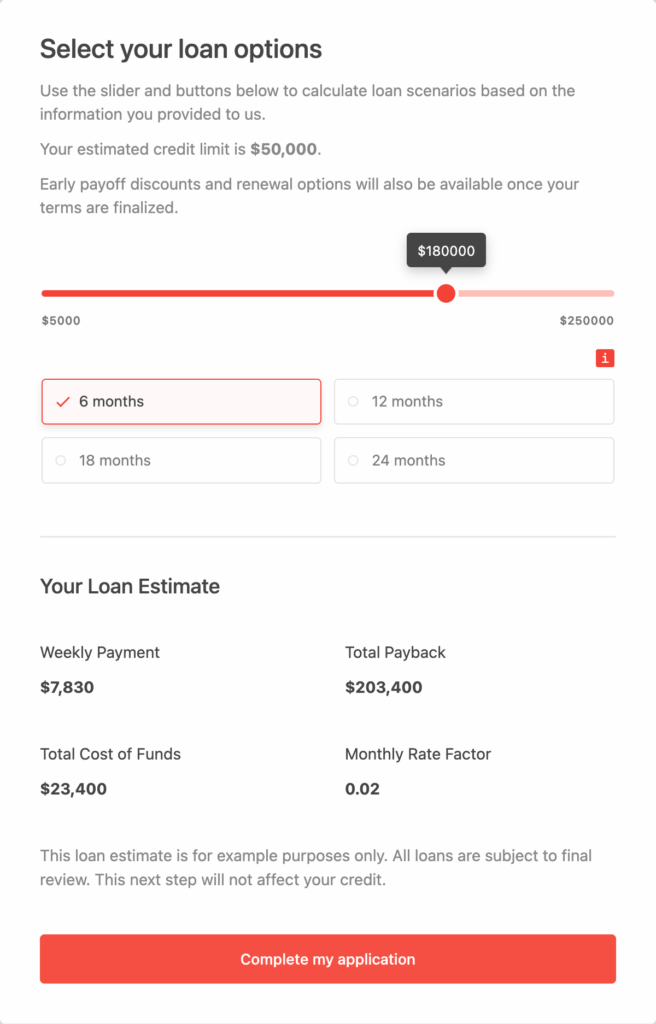Submit with Complete my application button
Image resolution: width=656 pixels, height=1024 pixels.
(328, 959)
